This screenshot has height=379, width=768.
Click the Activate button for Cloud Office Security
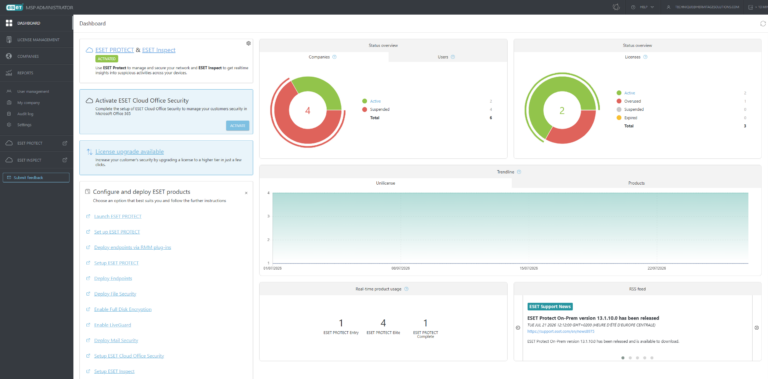pyautogui.click(x=238, y=126)
